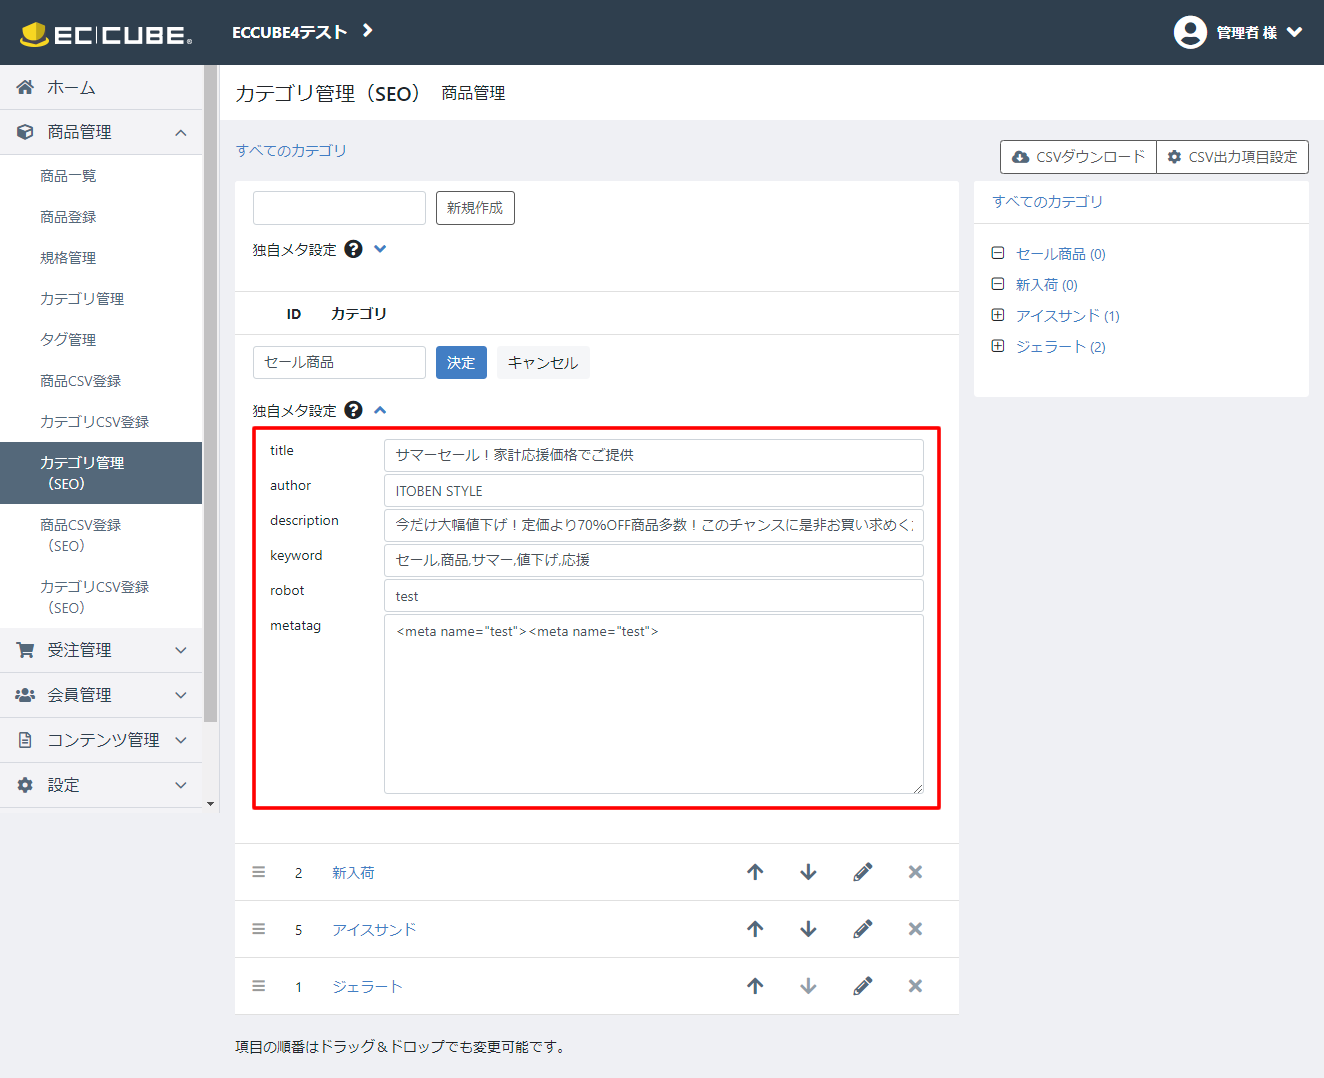
Task: Collapse the lower 独自メタ設定 chevron
Action: [380, 410]
